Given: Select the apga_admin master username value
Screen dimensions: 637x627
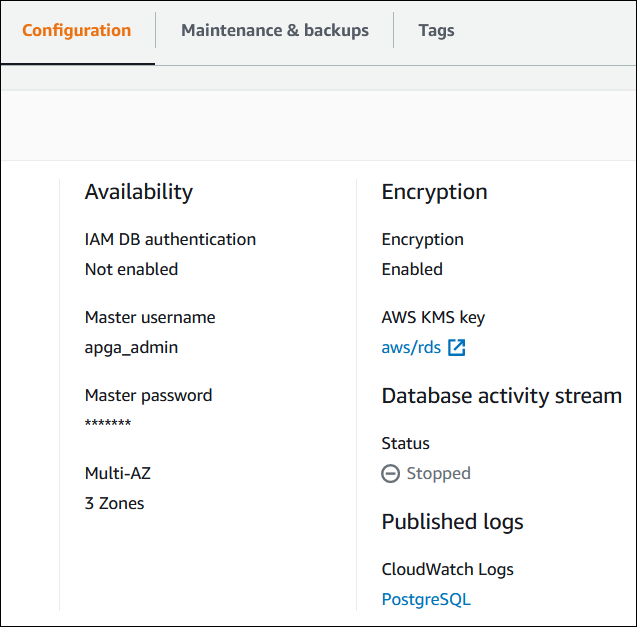Looking at the screenshot, I should tap(131, 348).
